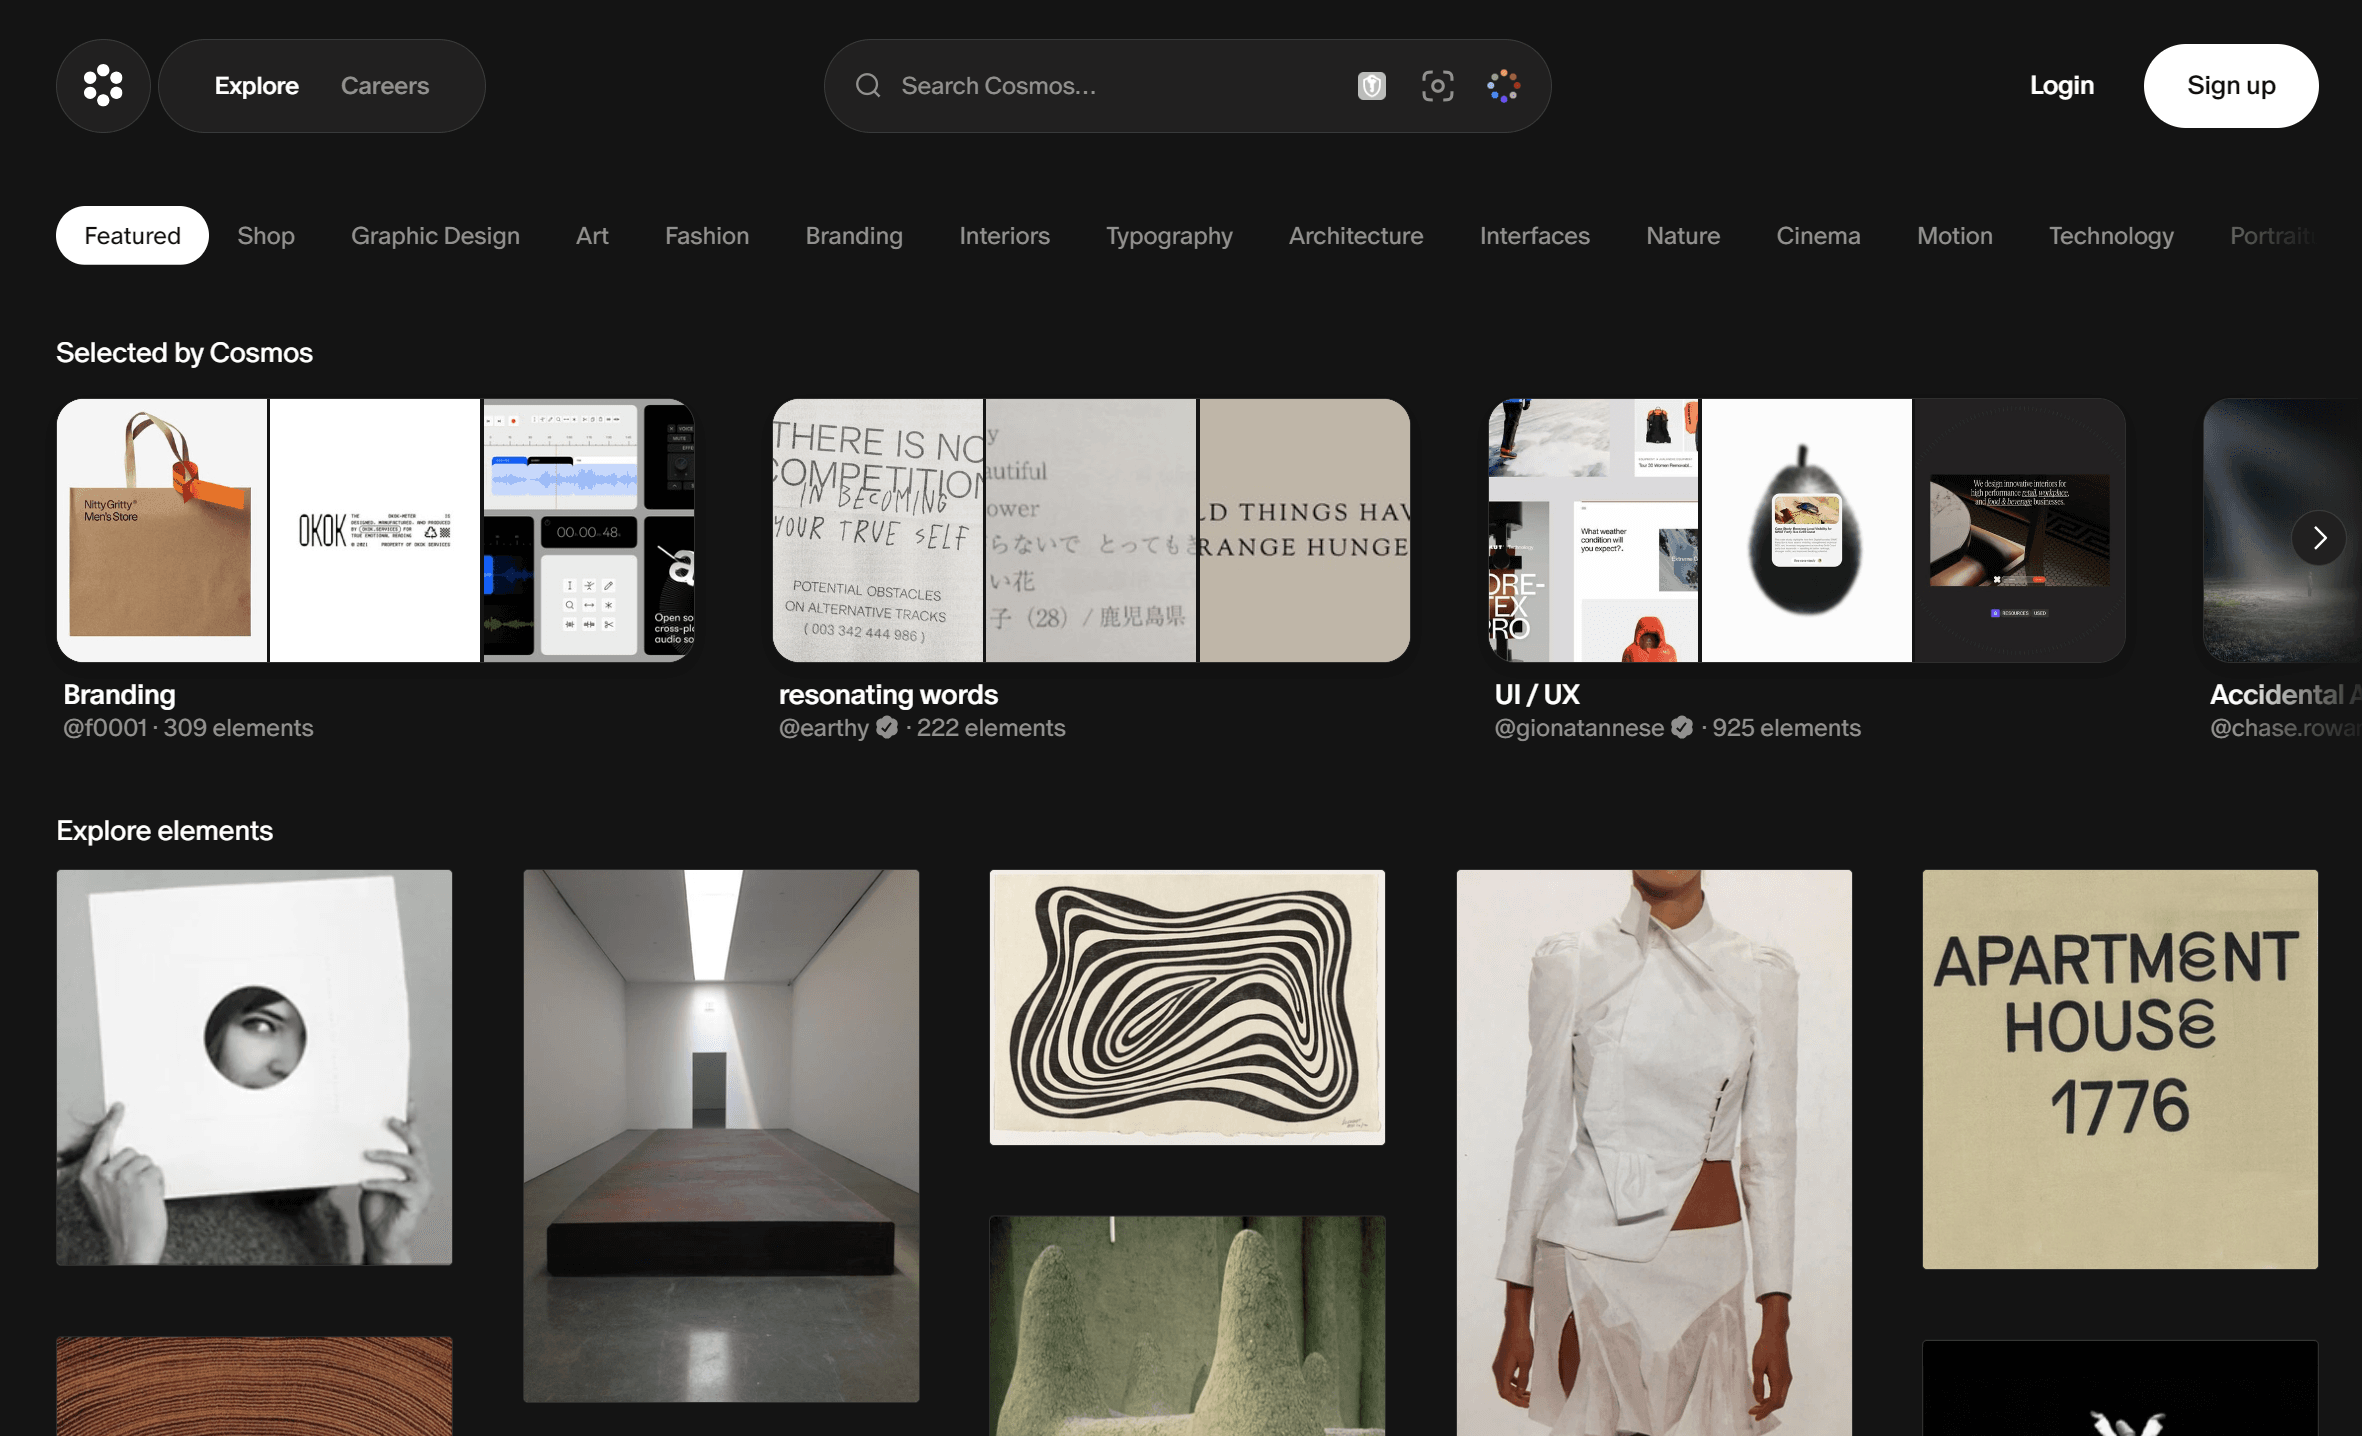Click the Explore nav item
The height and width of the screenshot is (1436, 2362).
pyautogui.click(x=256, y=86)
